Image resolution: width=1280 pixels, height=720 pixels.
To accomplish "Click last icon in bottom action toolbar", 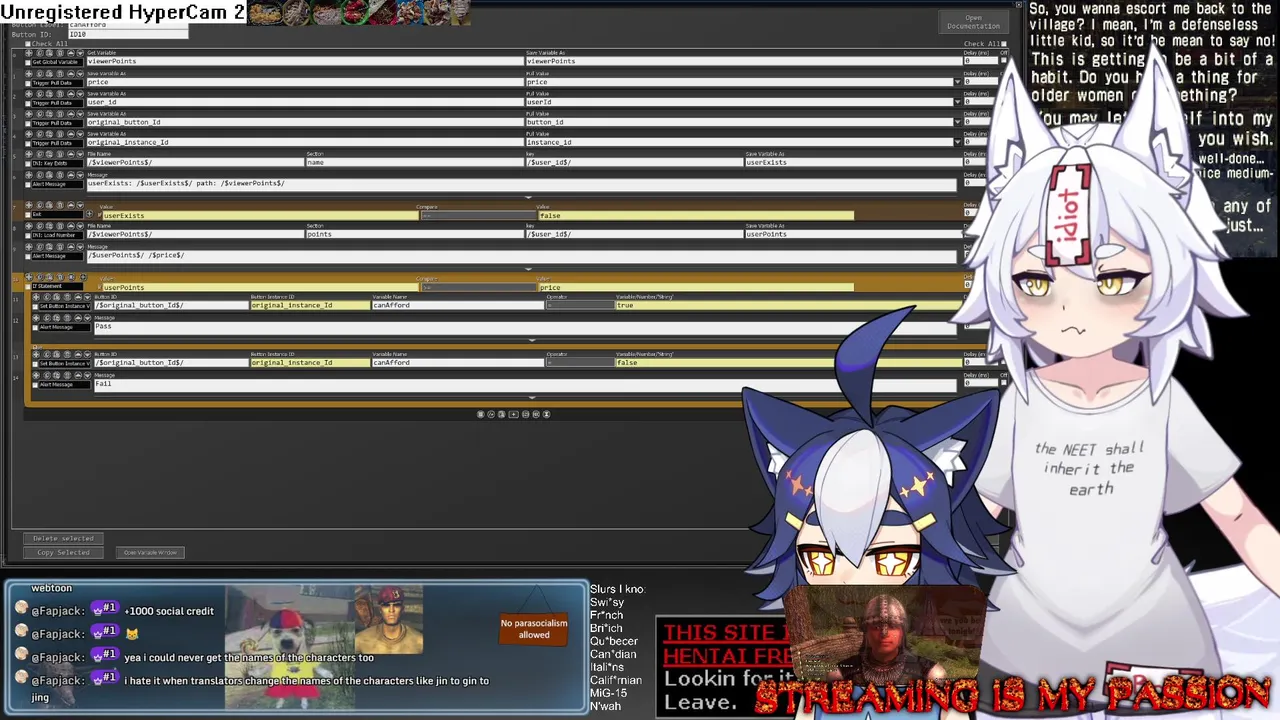I will coord(547,414).
